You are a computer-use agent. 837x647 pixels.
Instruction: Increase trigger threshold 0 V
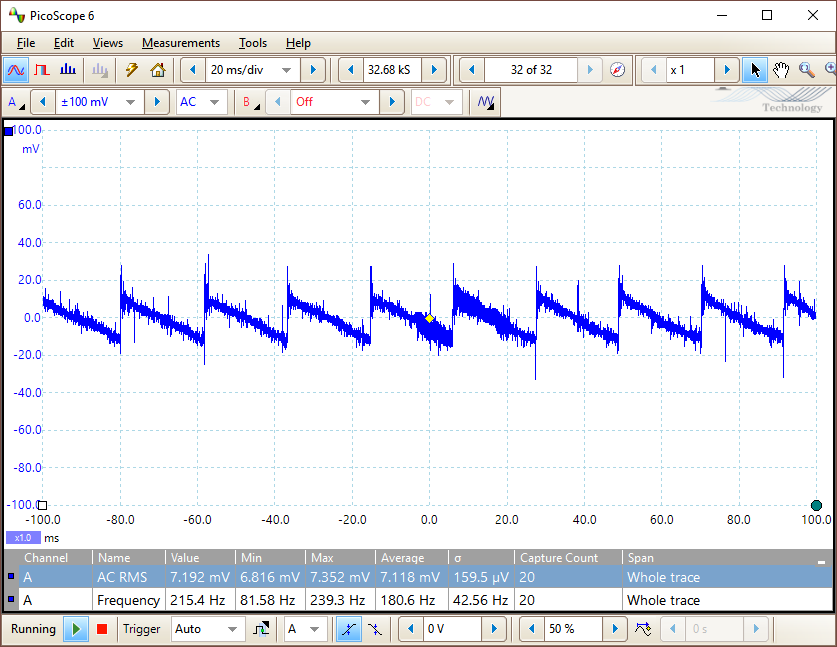494,629
